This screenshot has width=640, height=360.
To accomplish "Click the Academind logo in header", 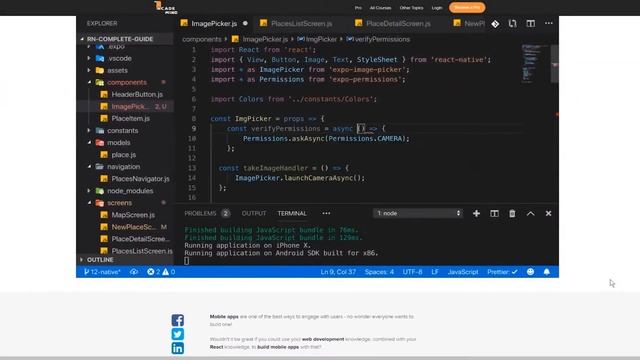I will 166,7.
